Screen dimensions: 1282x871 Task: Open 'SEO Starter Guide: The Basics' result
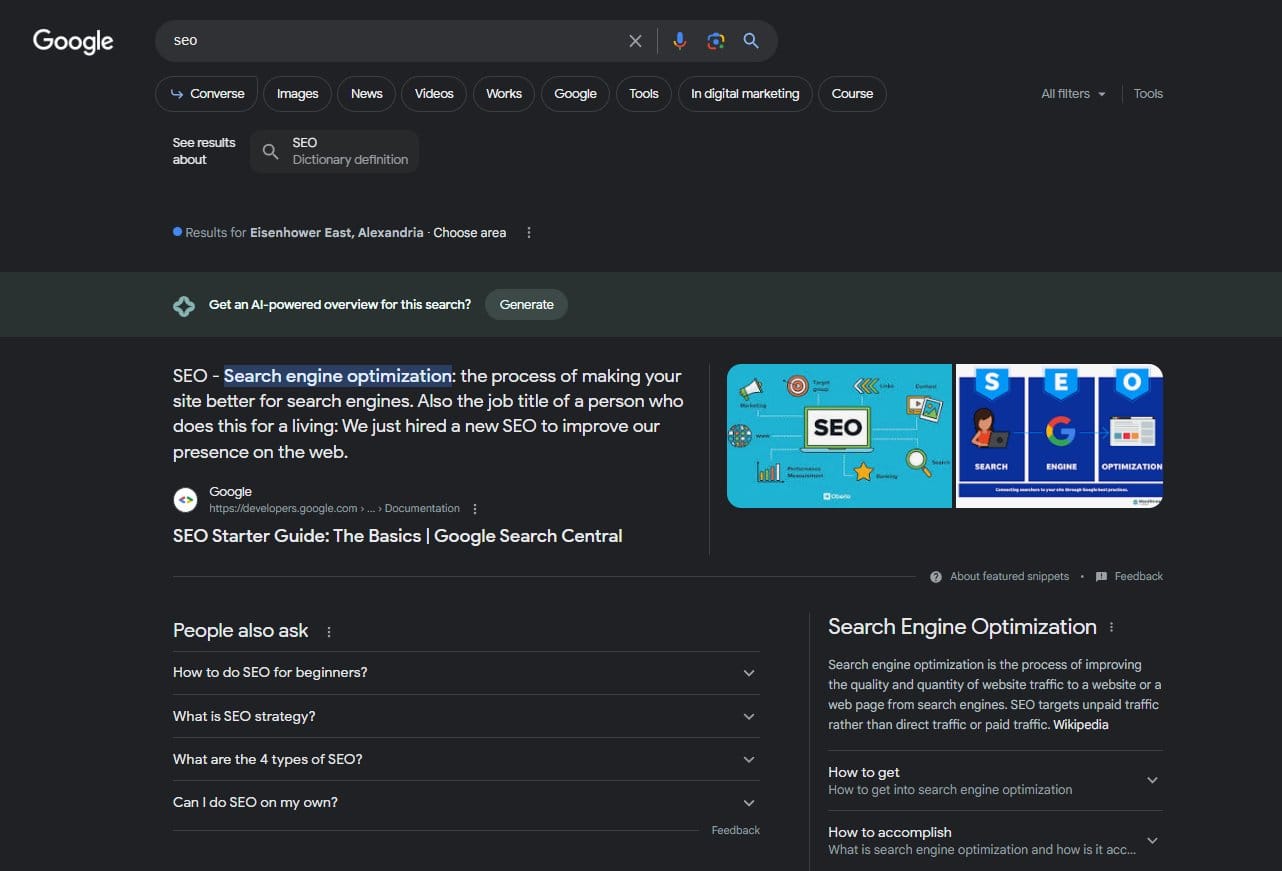click(x=397, y=537)
